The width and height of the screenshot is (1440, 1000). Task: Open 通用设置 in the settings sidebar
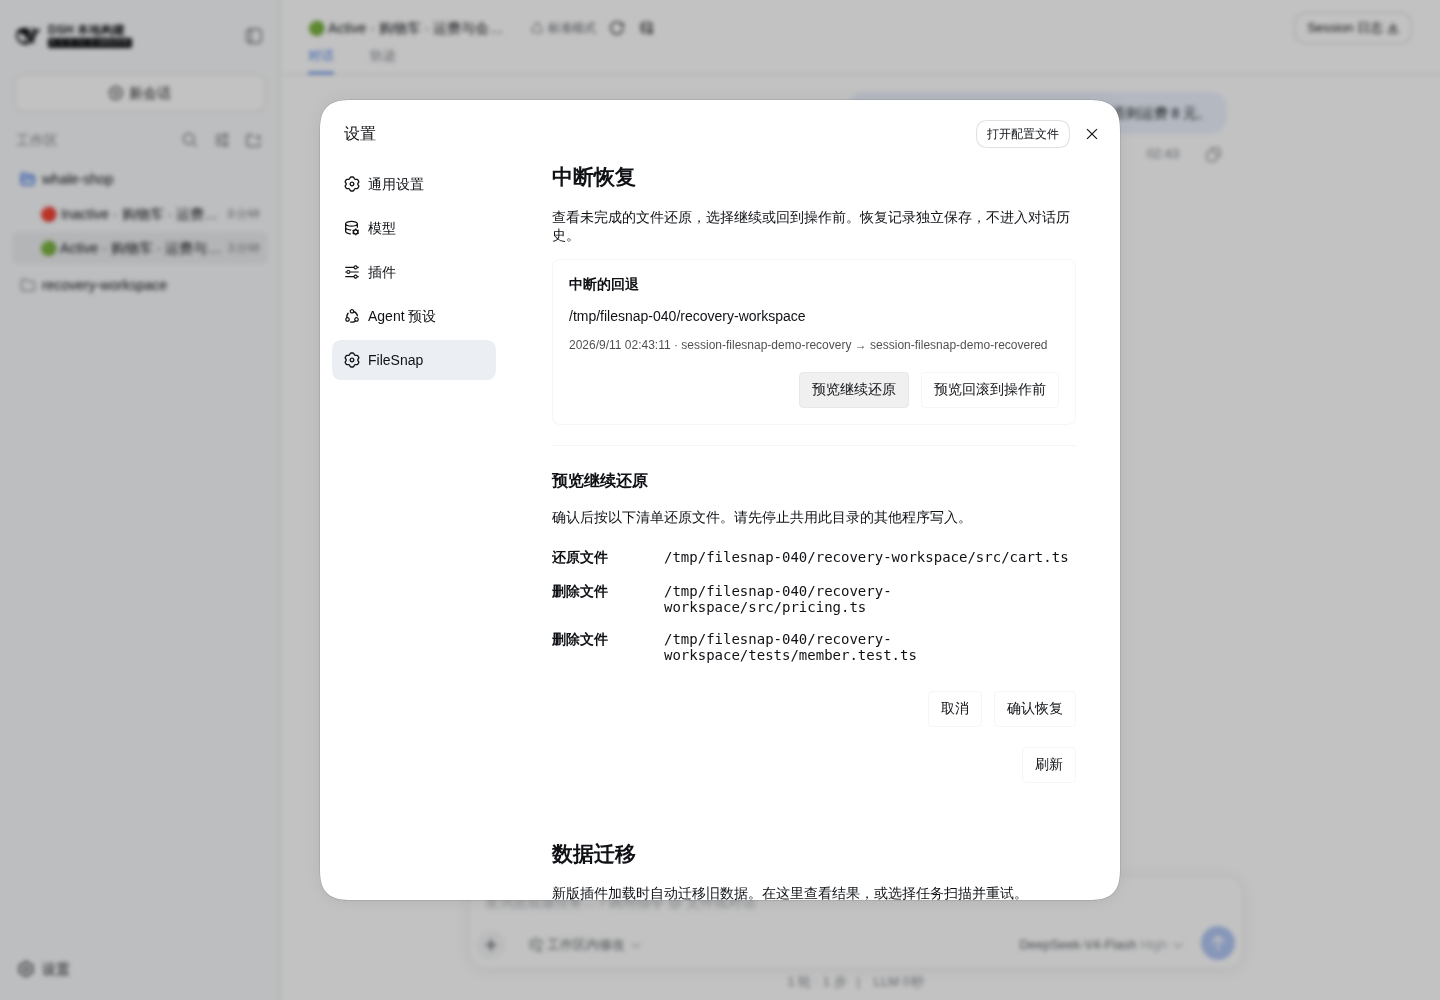point(414,184)
